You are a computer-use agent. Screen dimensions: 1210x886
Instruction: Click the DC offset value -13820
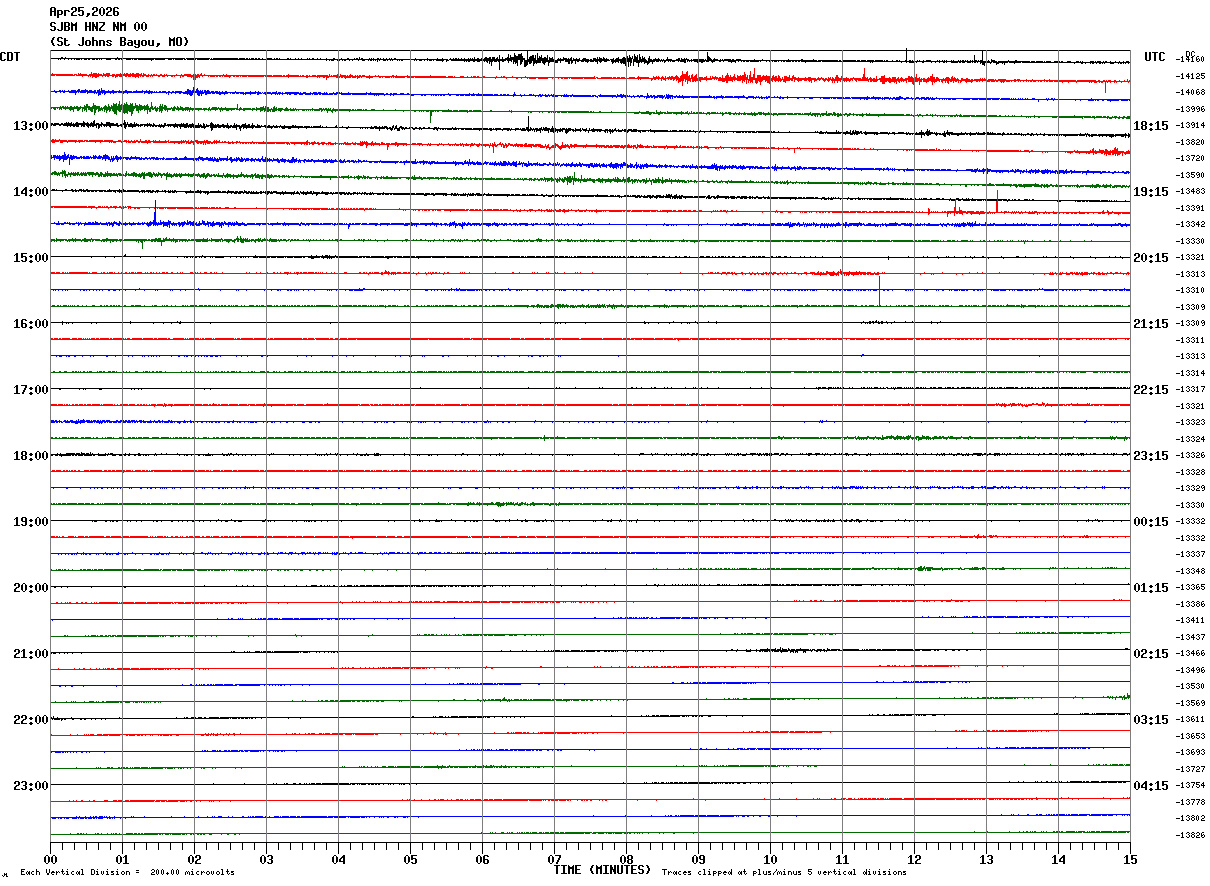(1190, 142)
